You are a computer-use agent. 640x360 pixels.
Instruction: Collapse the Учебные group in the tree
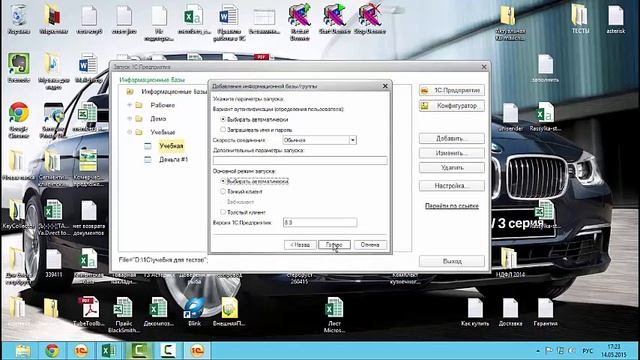coord(129,132)
